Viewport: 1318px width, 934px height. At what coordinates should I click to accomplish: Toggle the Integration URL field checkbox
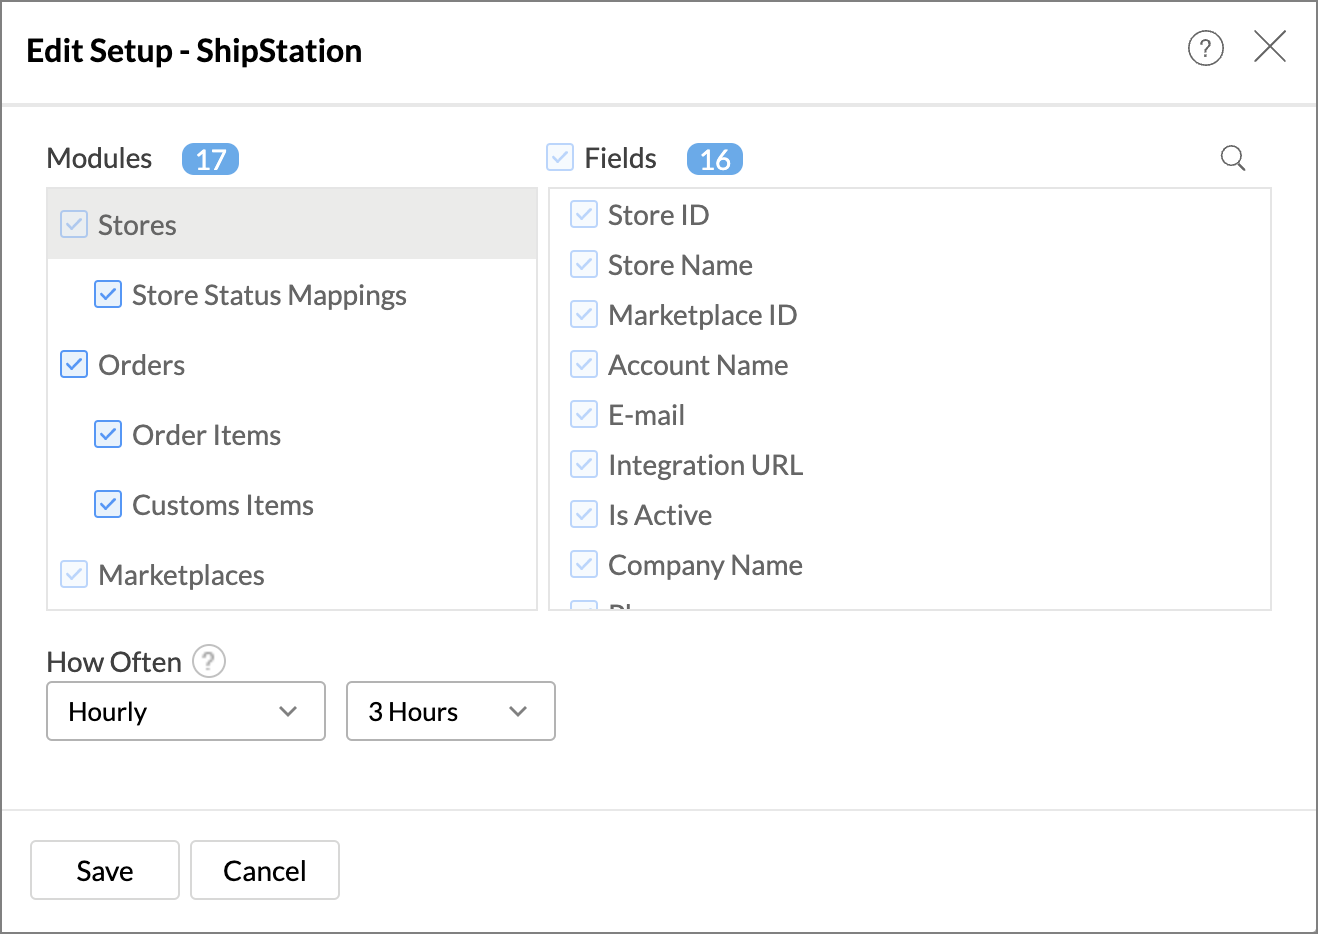(x=584, y=464)
